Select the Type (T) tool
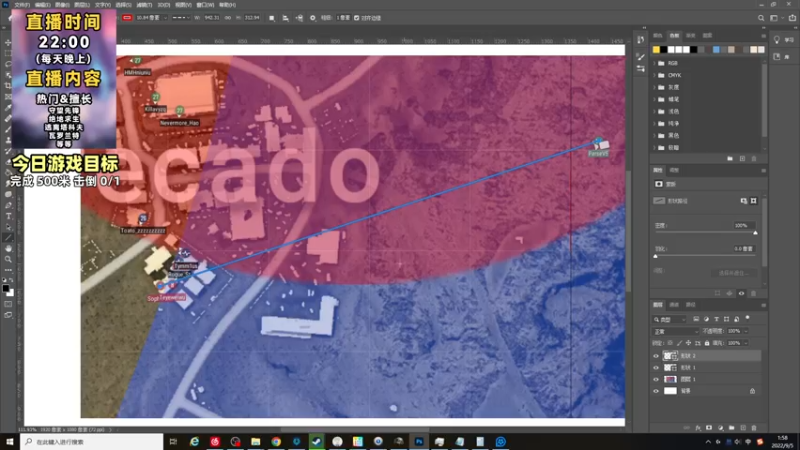The height and width of the screenshot is (450, 800). [x=8, y=216]
